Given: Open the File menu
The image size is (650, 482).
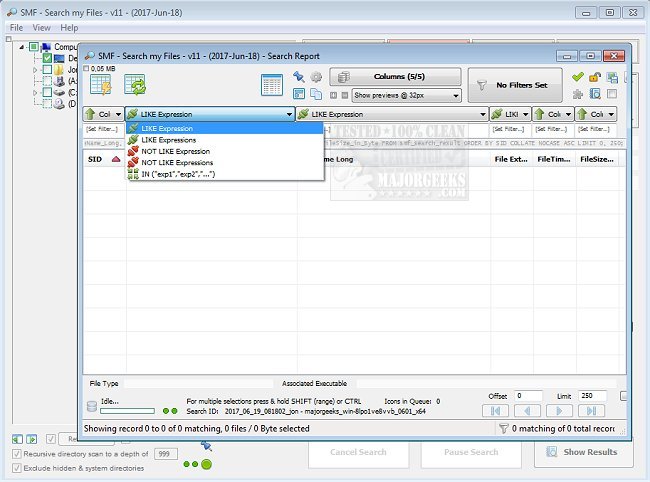Looking at the screenshot, I should 16,28.
